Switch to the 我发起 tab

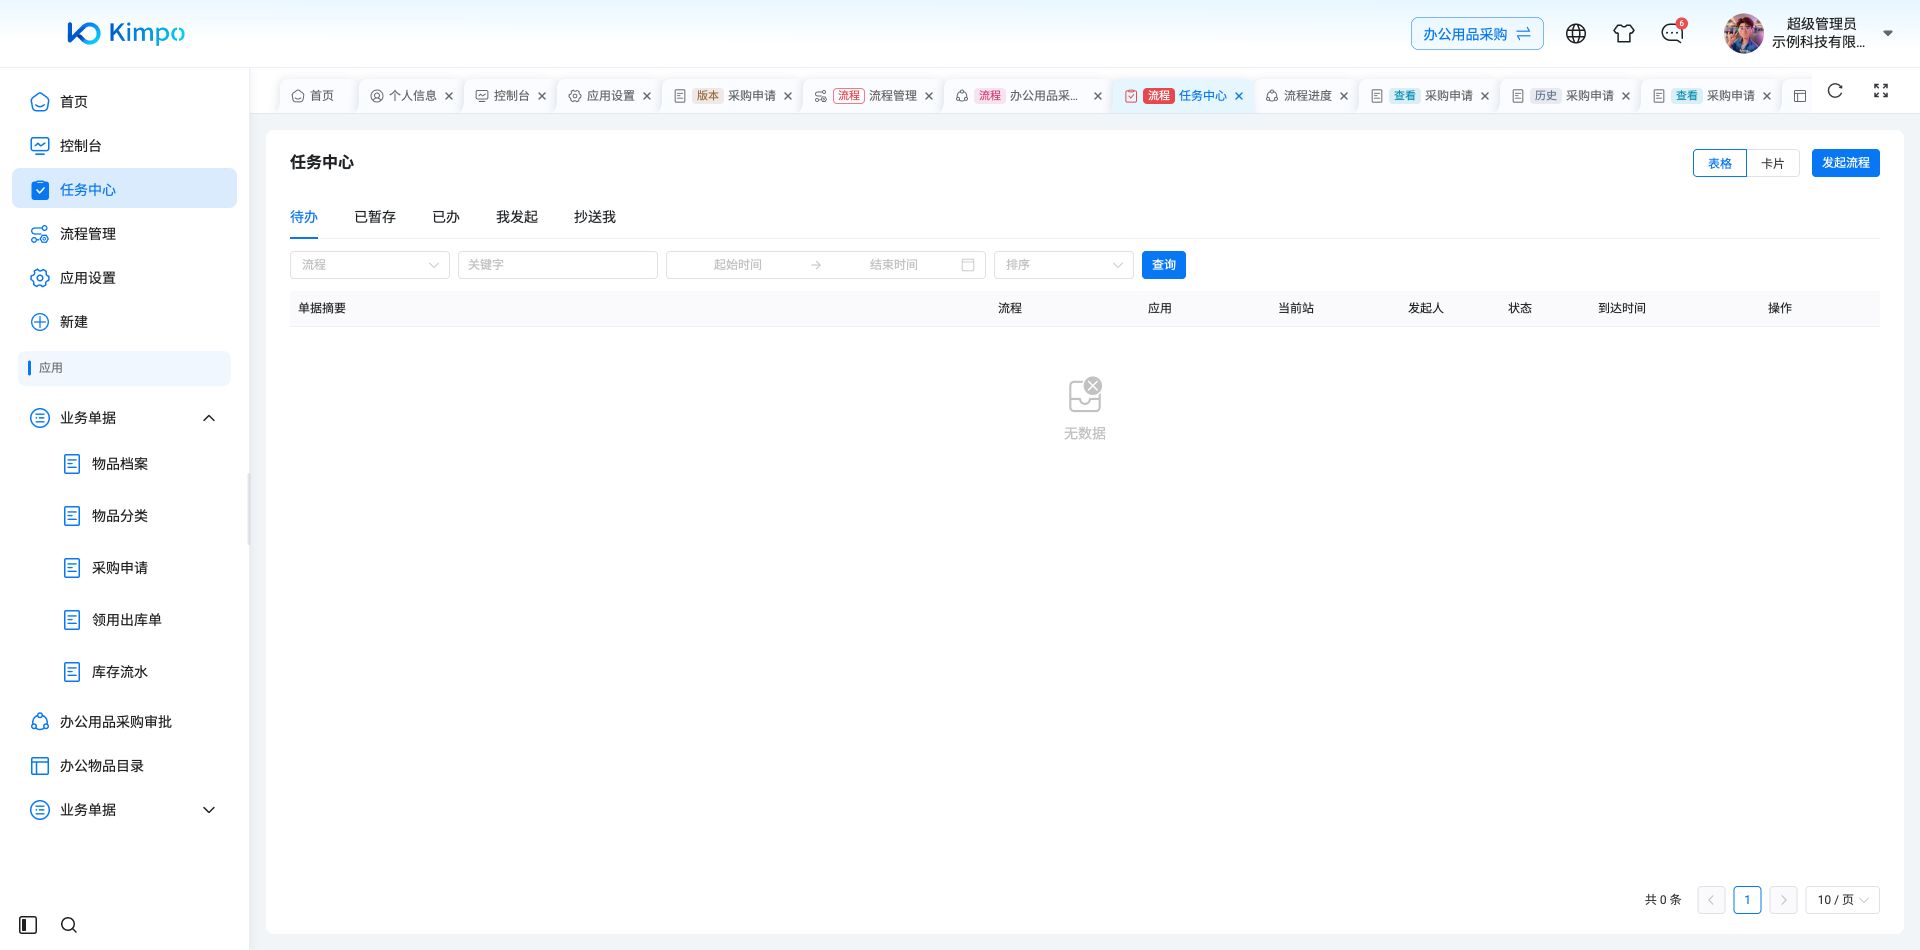click(x=517, y=217)
